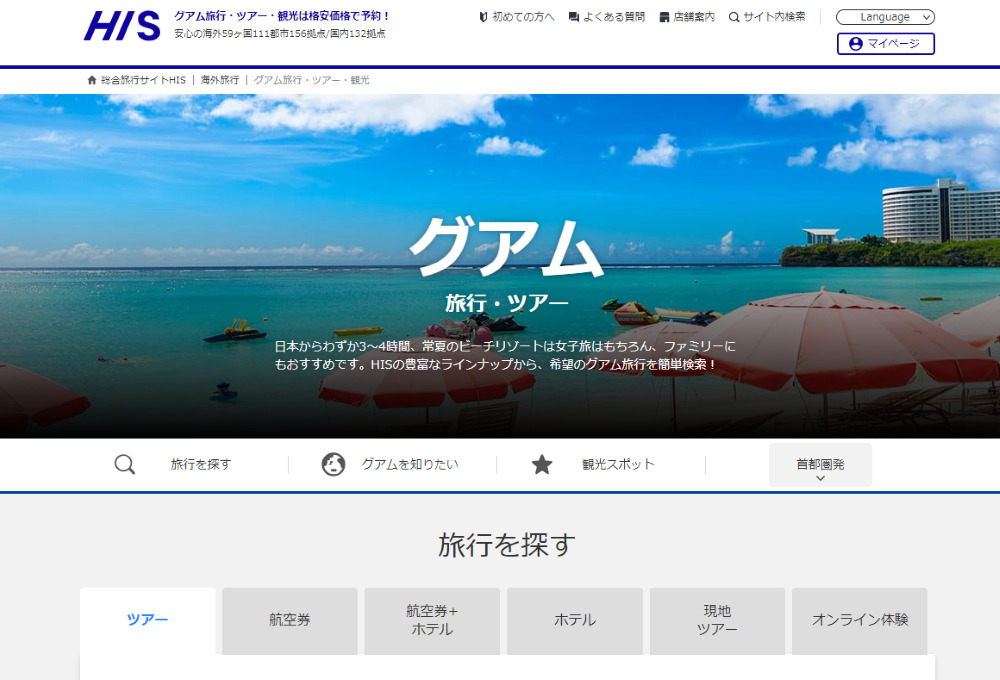This screenshot has height=680, width=1000.
Task: Jump to the 観光スポット section link
Action: (618, 464)
